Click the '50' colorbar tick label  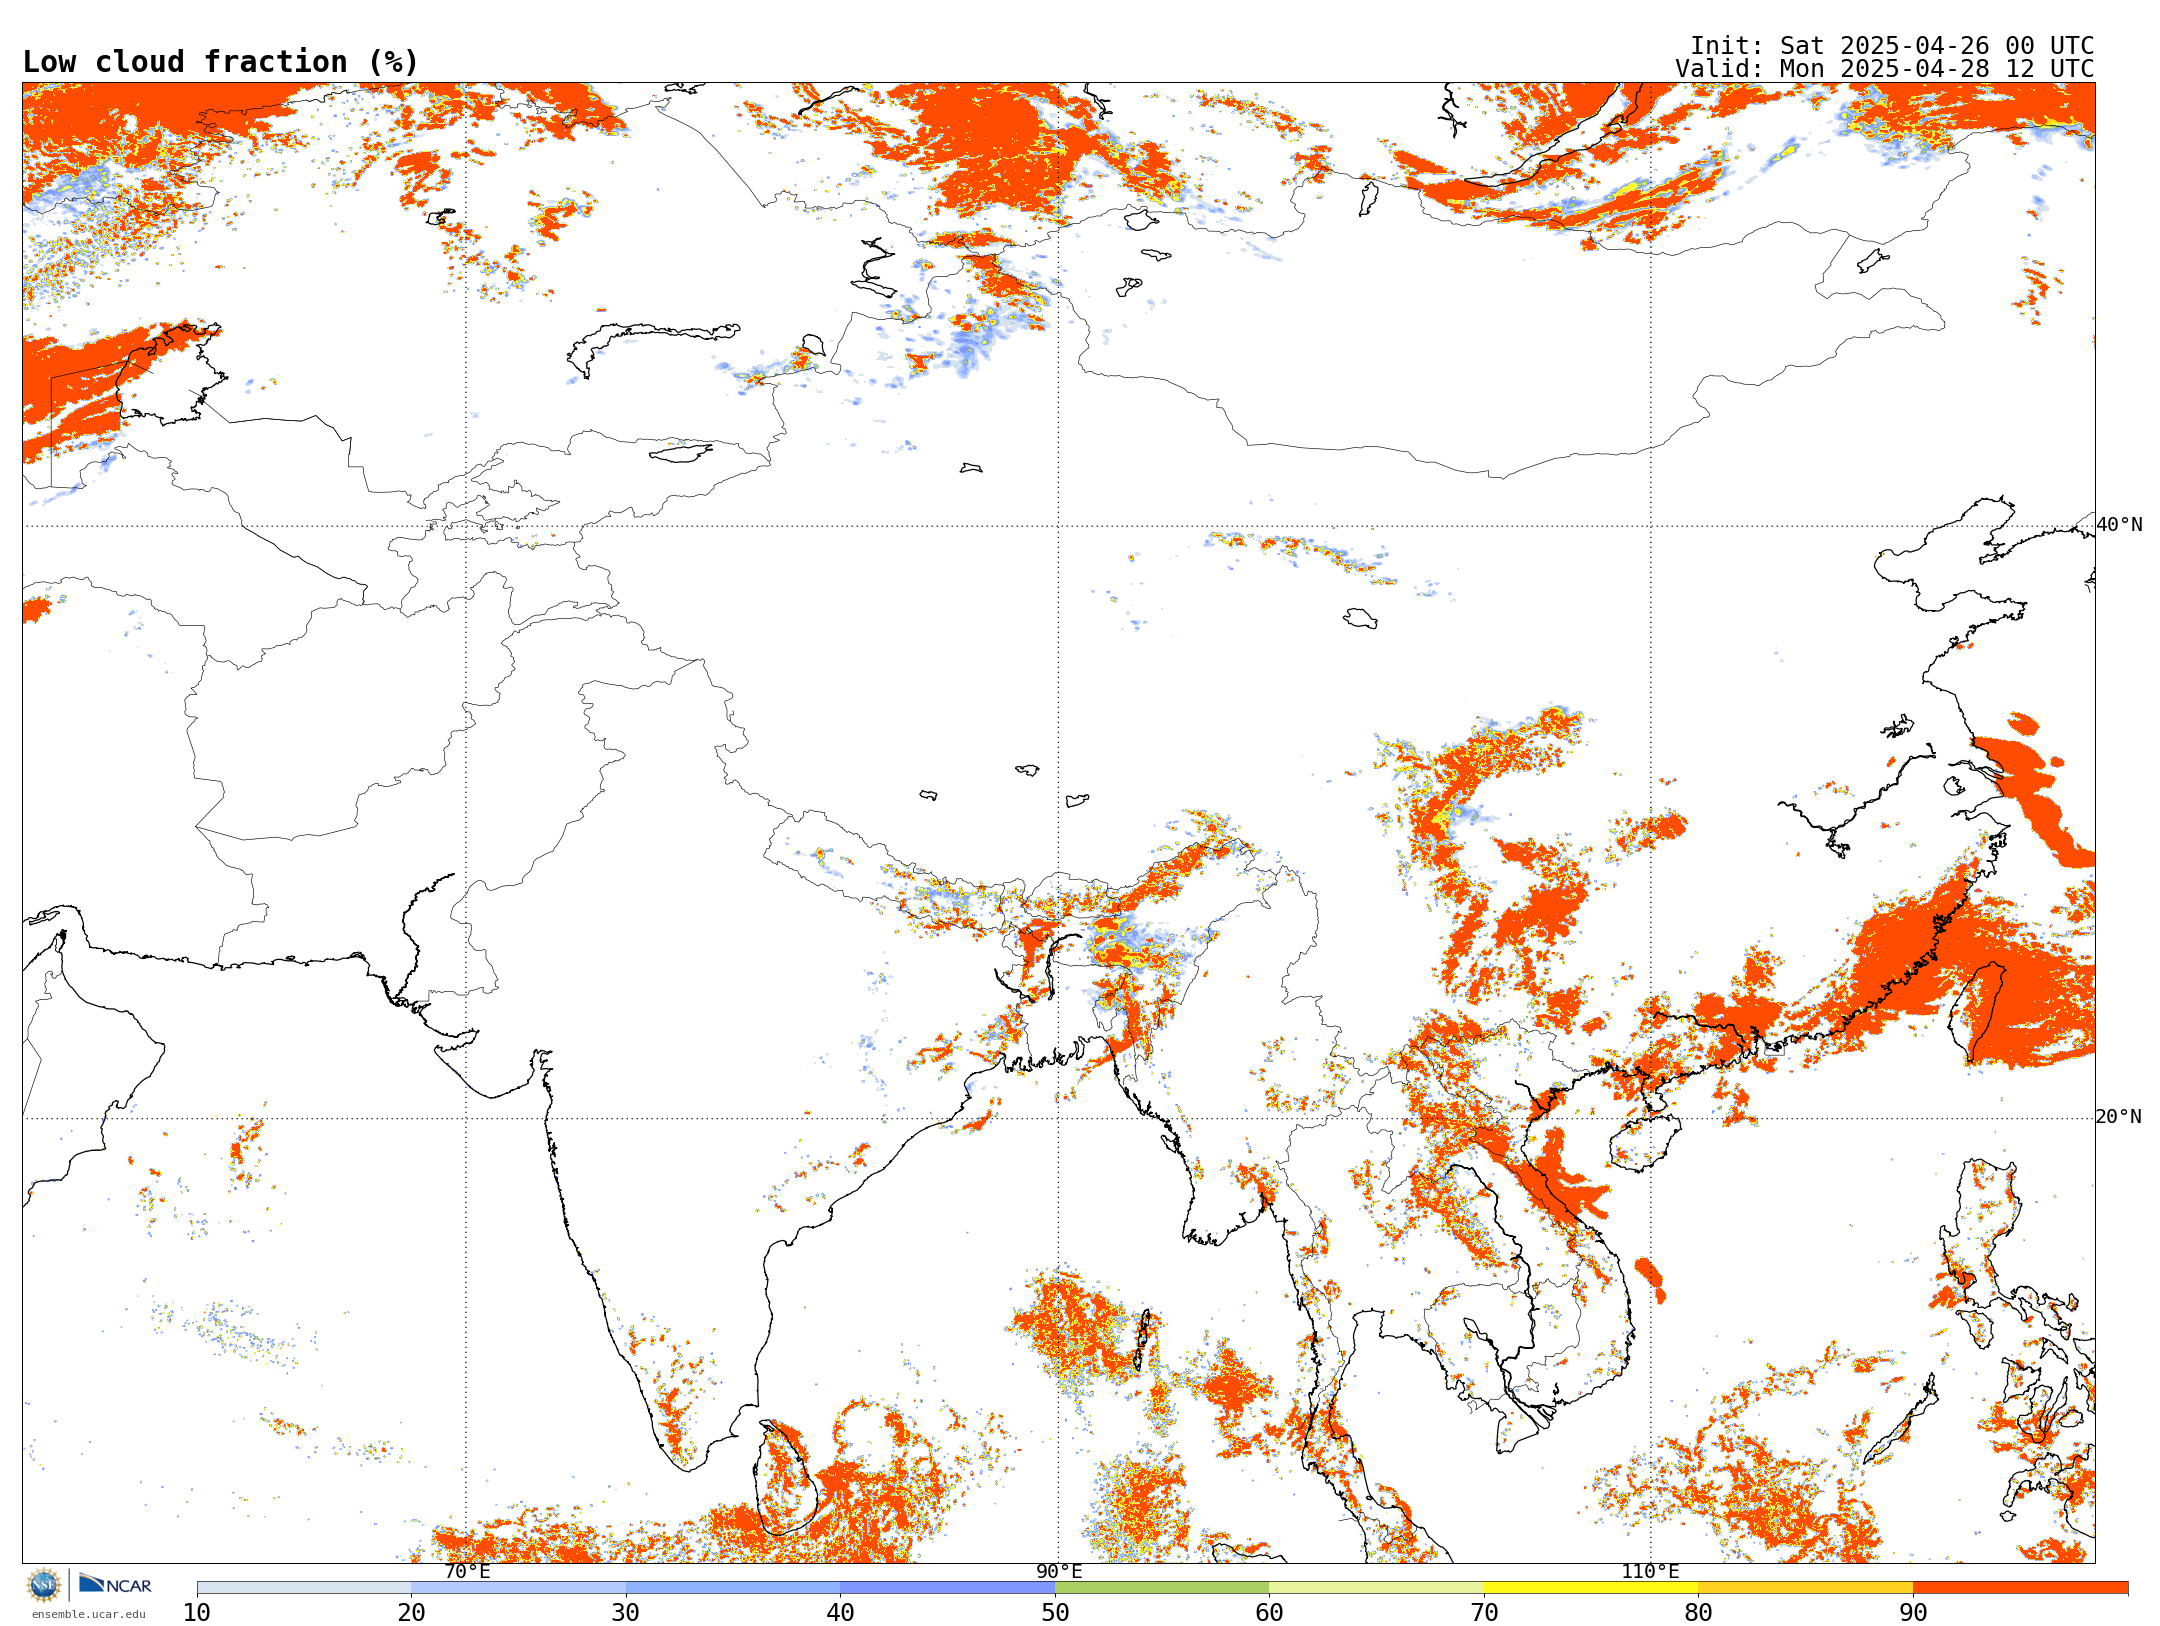[x=1055, y=1613]
